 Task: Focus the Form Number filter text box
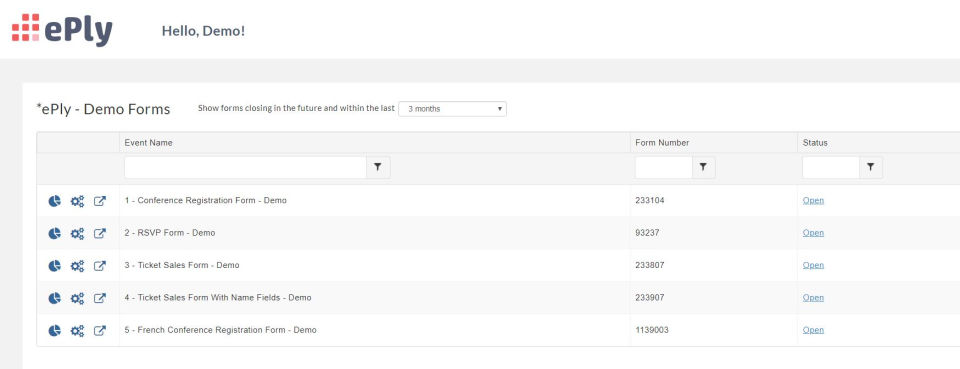[664, 167]
